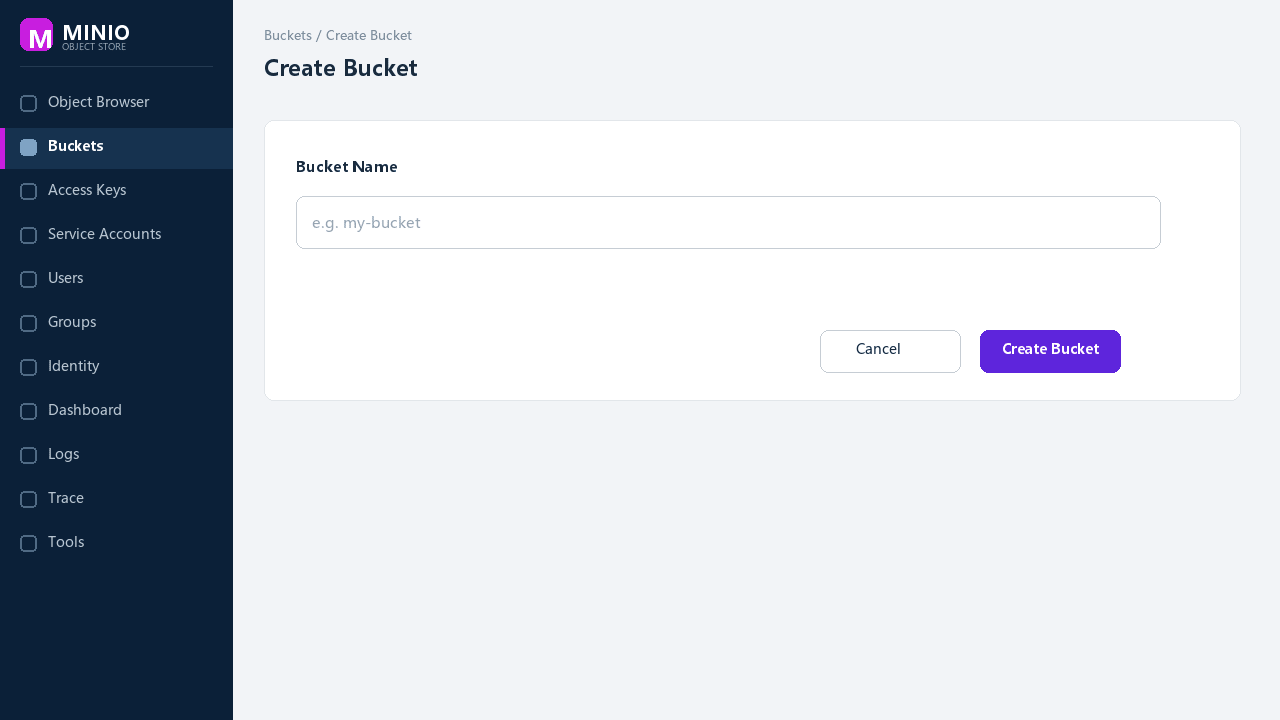The height and width of the screenshot is (720, 1280).
Task: Click the Create Bucket button
Action: [1050, 351]
